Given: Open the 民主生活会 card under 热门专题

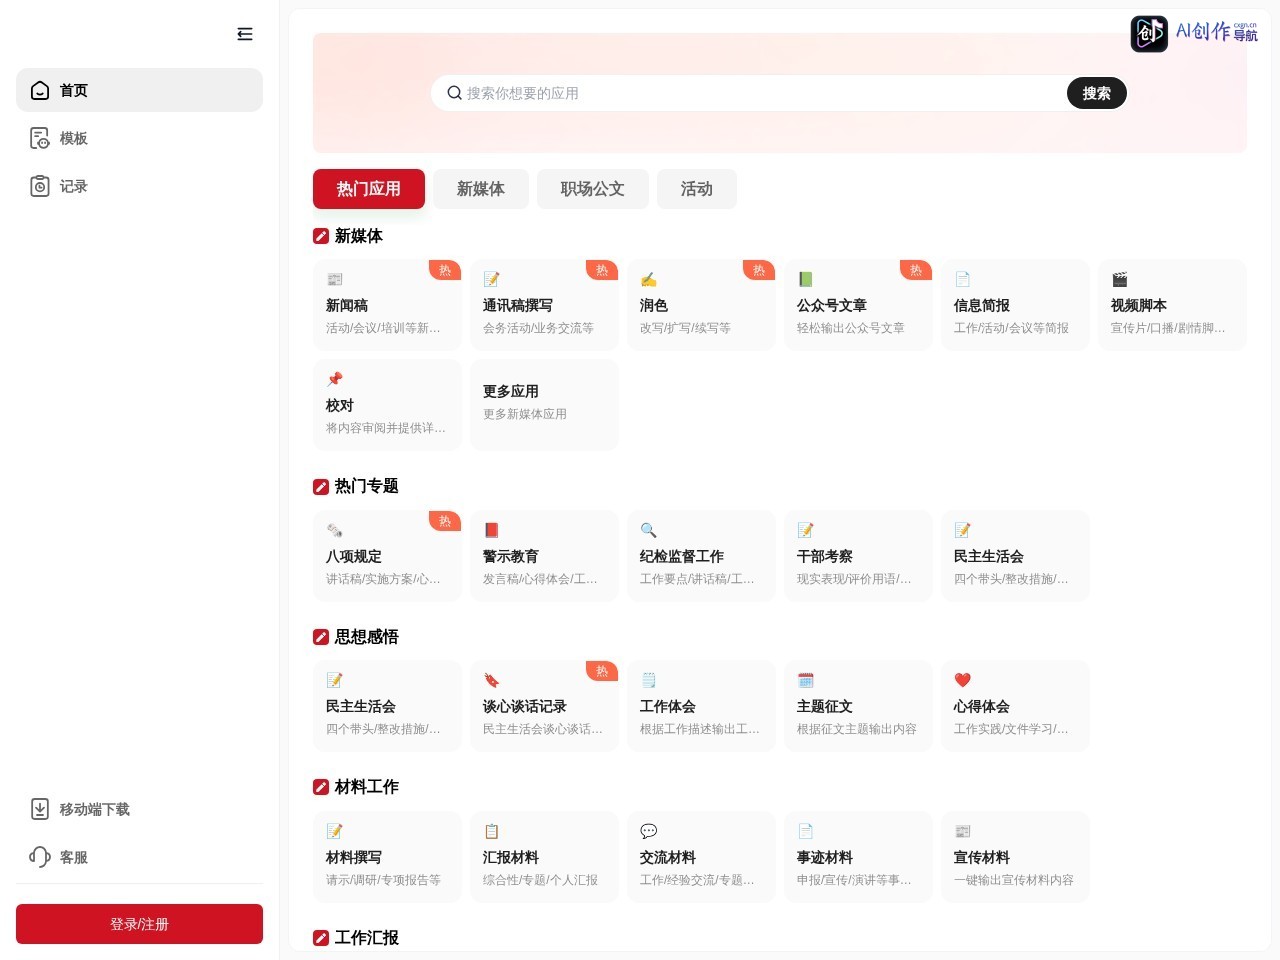Looking at the screenshot, I should pos(1015,556).
